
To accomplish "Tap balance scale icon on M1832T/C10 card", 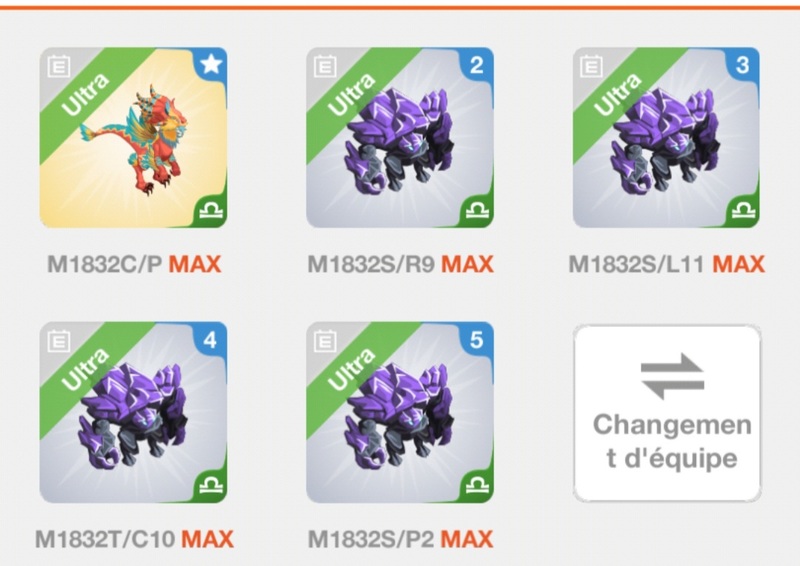I will 211,485.
